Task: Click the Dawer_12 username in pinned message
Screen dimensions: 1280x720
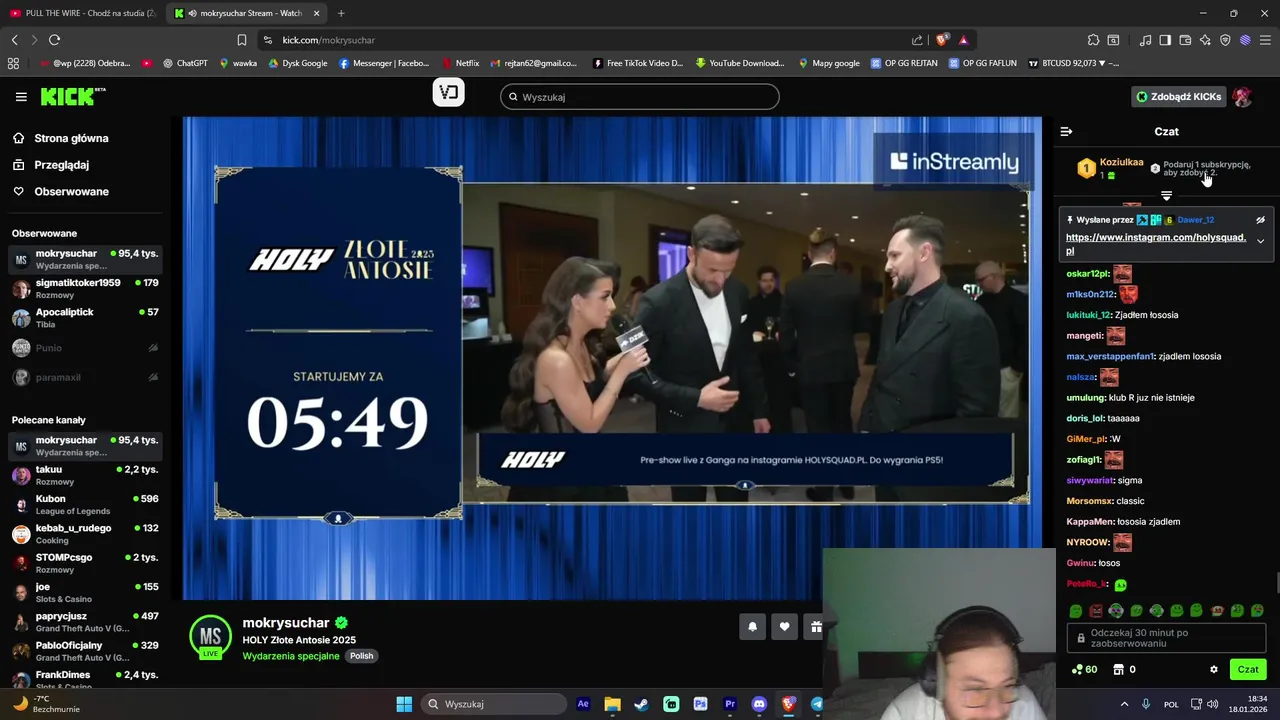Action: 1195,220
